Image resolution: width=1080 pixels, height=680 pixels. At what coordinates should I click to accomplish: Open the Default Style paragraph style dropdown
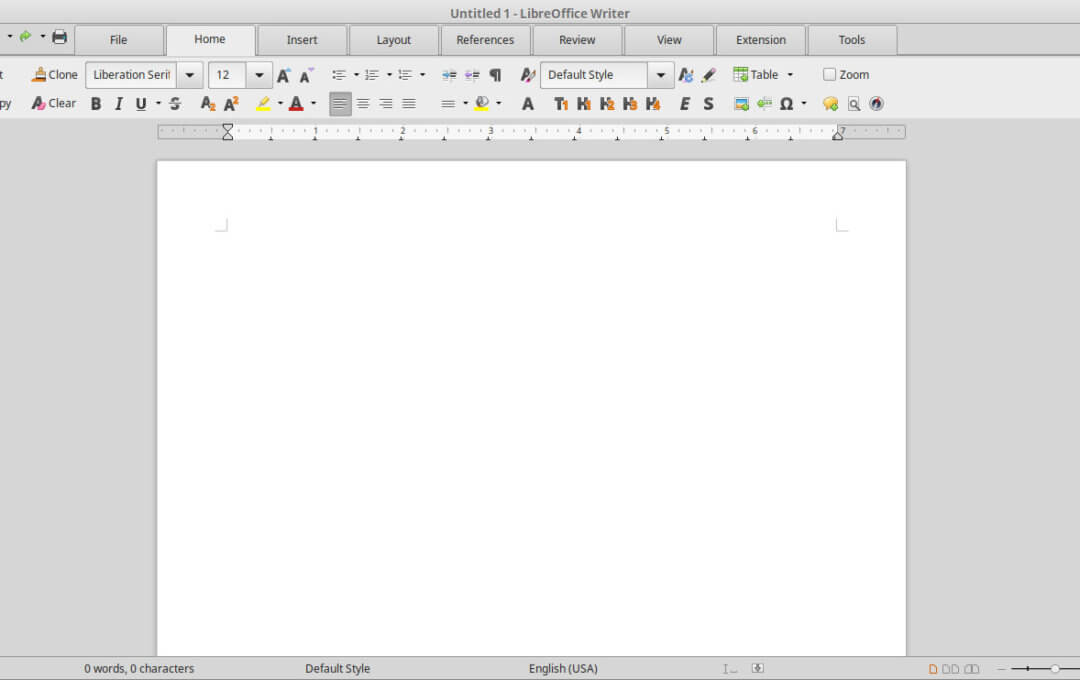660,75
